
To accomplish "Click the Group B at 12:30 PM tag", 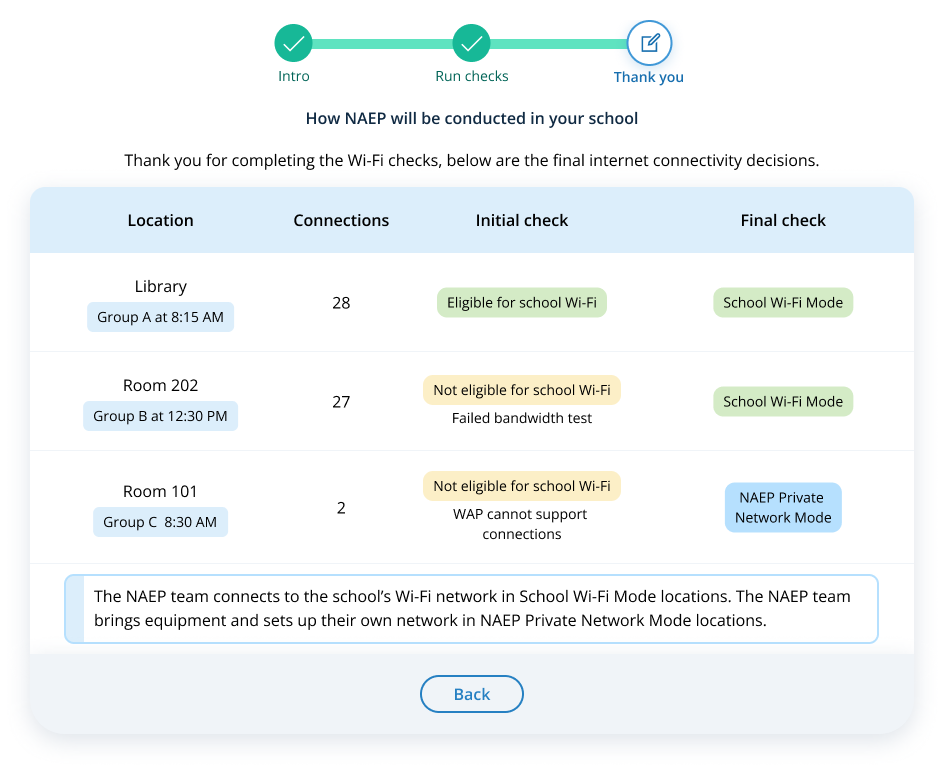I will [x=161, y=416].
